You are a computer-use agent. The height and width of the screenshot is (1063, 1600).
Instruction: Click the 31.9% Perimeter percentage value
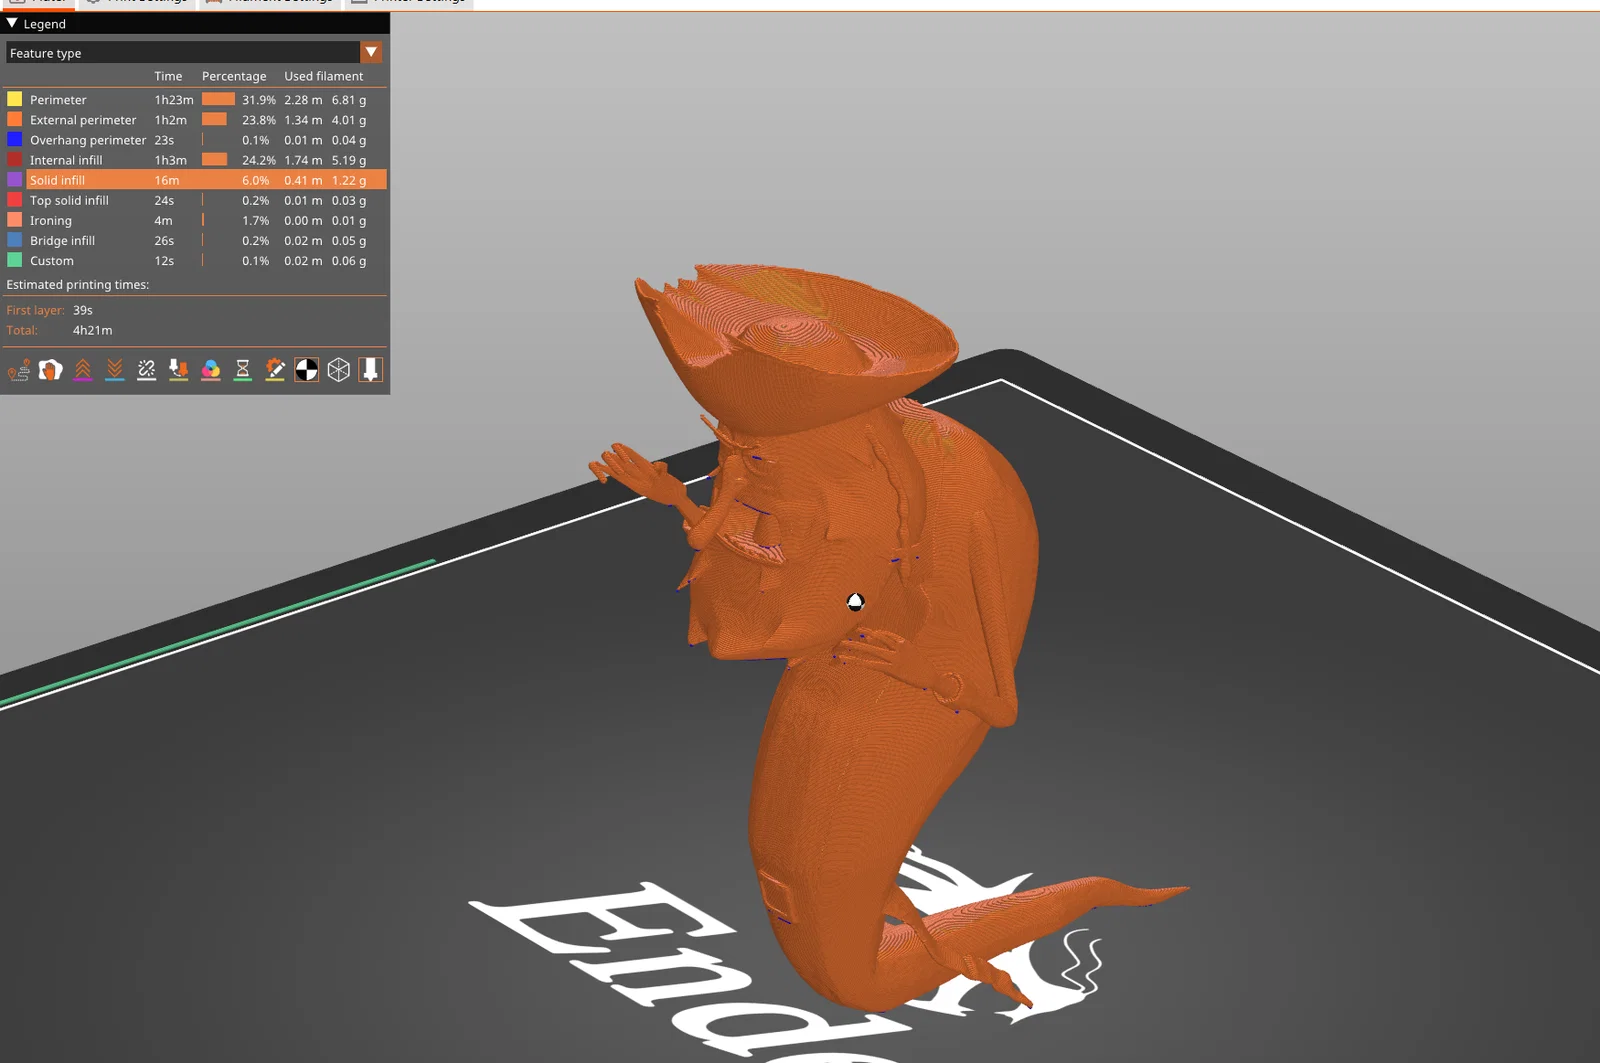click(259, 100)
